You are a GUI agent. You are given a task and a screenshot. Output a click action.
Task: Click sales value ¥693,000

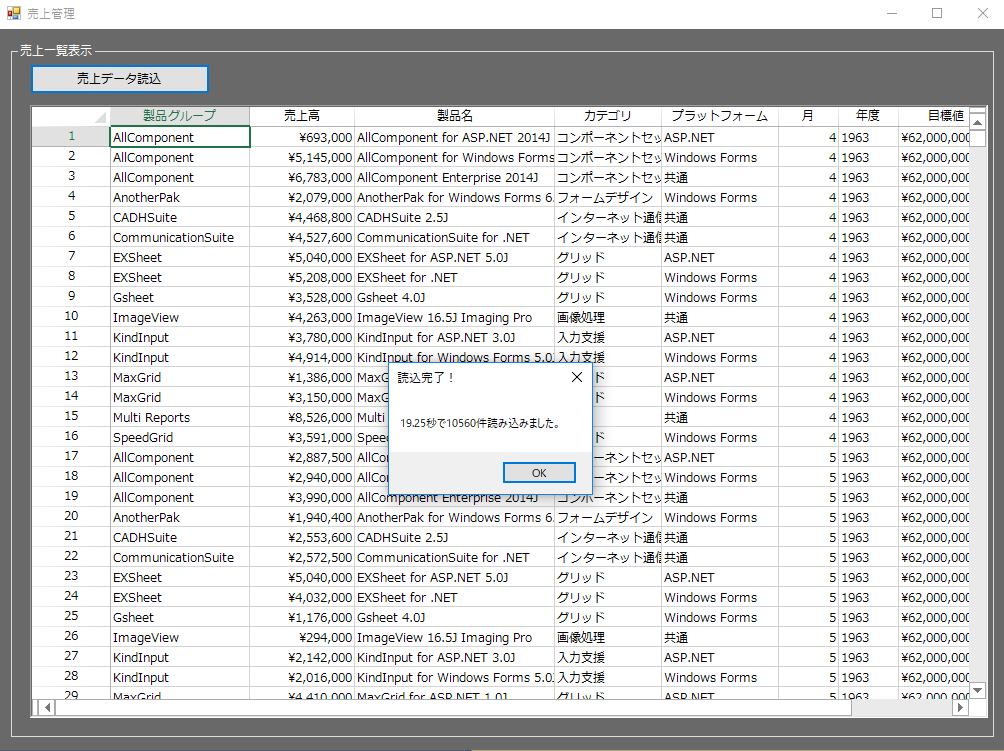click(302, 137)
